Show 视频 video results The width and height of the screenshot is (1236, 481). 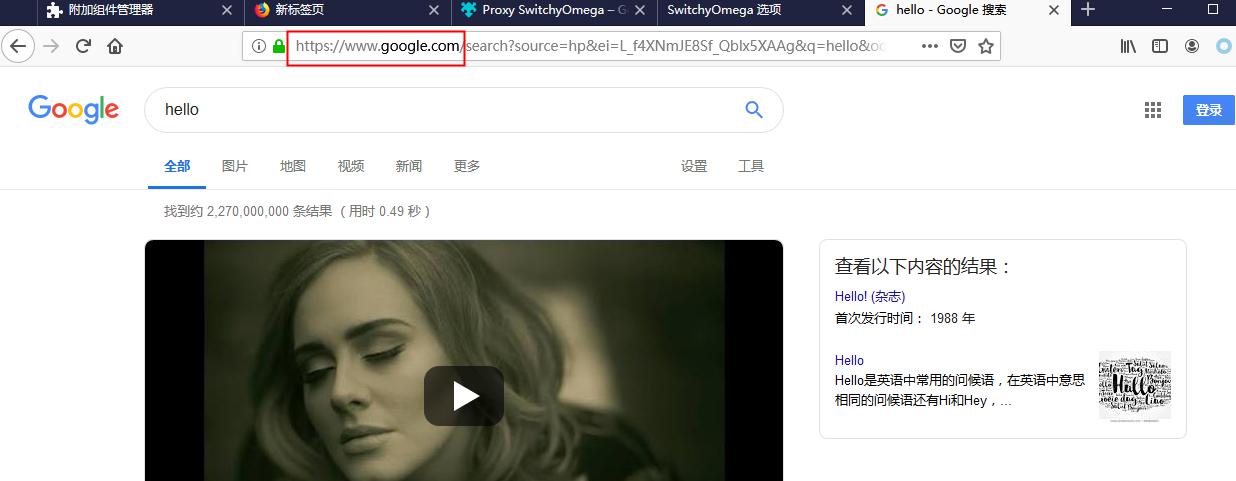click(x=351, y=166)
